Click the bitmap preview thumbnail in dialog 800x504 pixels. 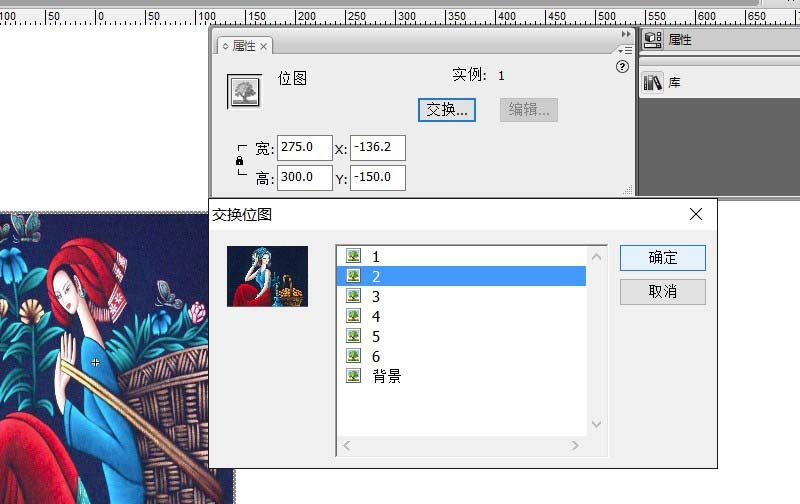click(267, 276)
